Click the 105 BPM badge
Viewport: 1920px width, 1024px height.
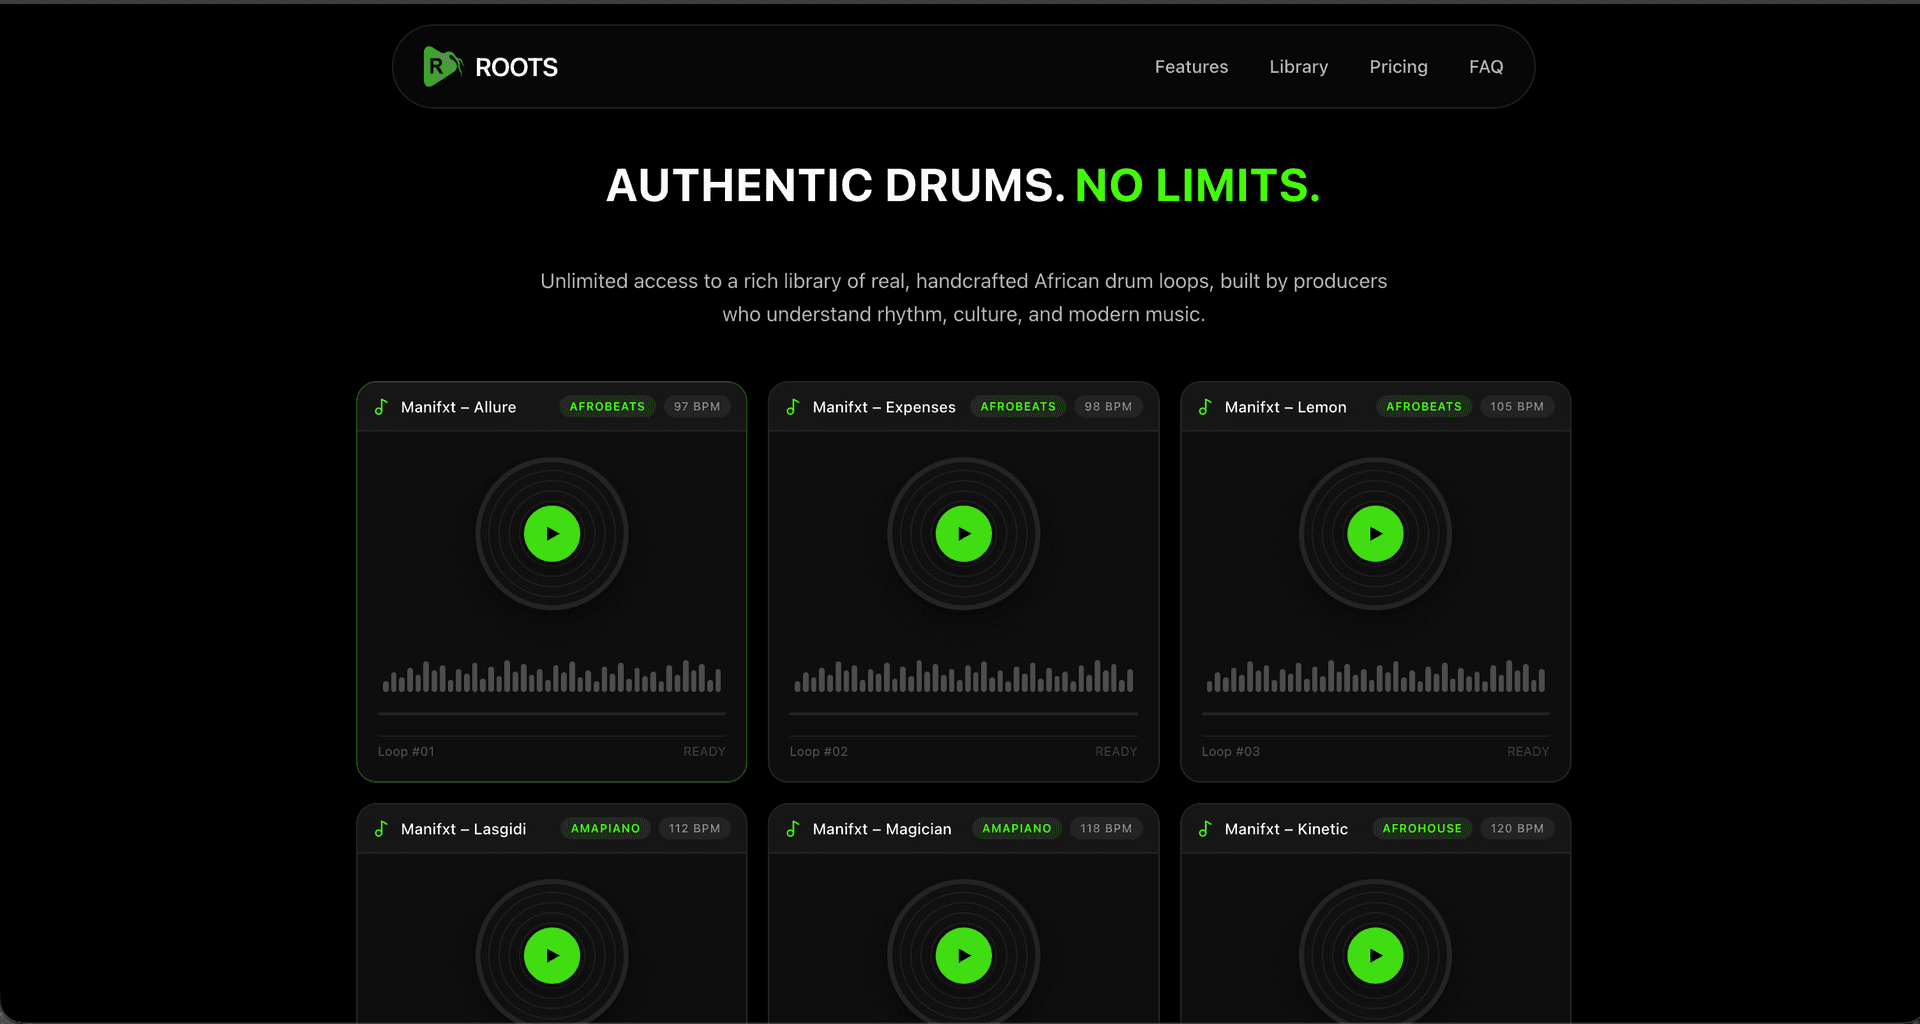click(1517, 407)
